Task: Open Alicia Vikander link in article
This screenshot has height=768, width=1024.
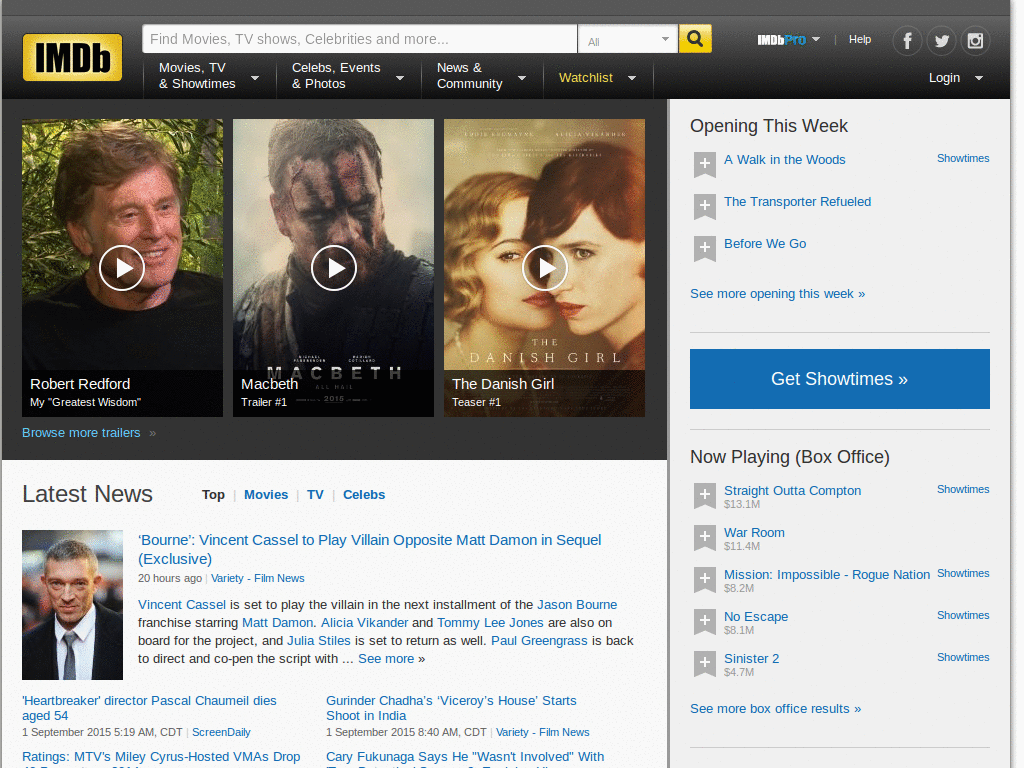Action: pyautogui.click(x=364, y=623)
